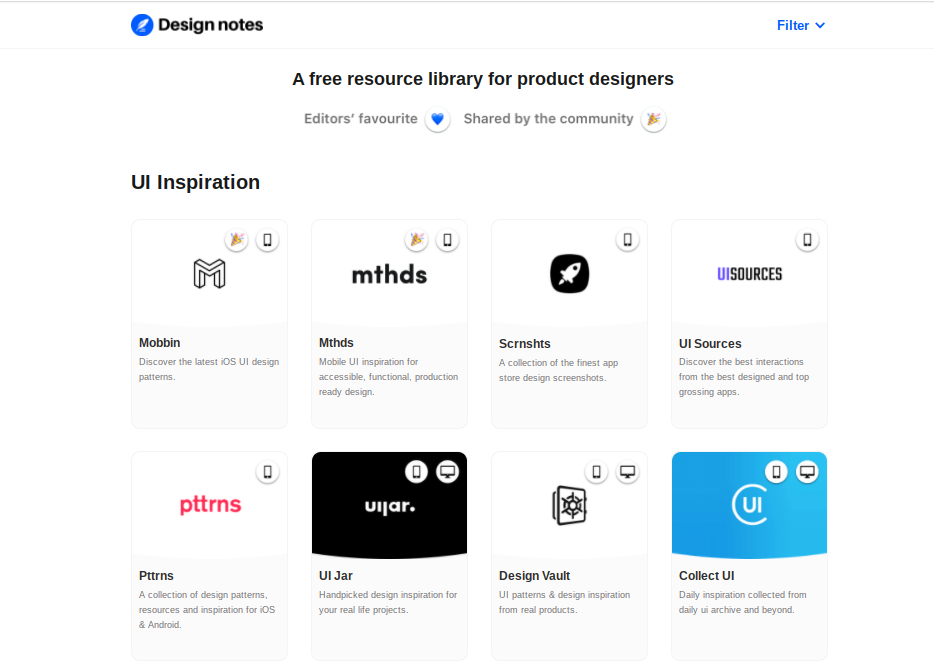Open the UISOURCES logo thumbnail
Screen dimensions: 934x666
coord(749,274)
